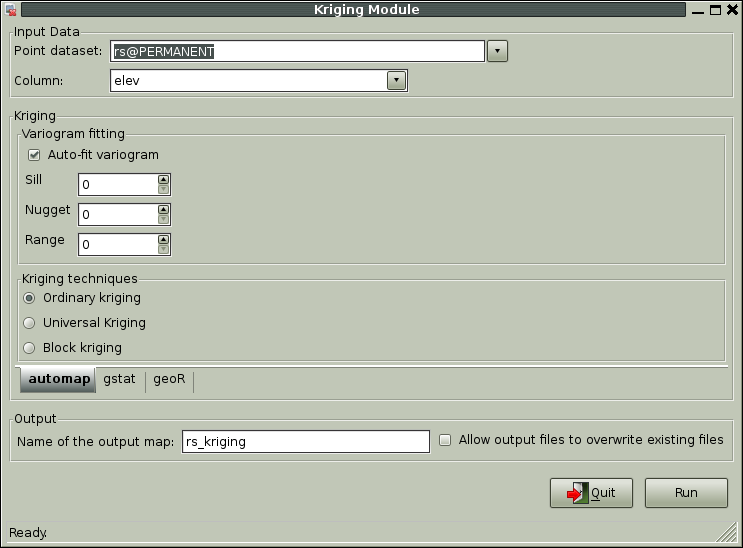
Task: Choose Universal Kriging option
Action: tap(30, 323)
